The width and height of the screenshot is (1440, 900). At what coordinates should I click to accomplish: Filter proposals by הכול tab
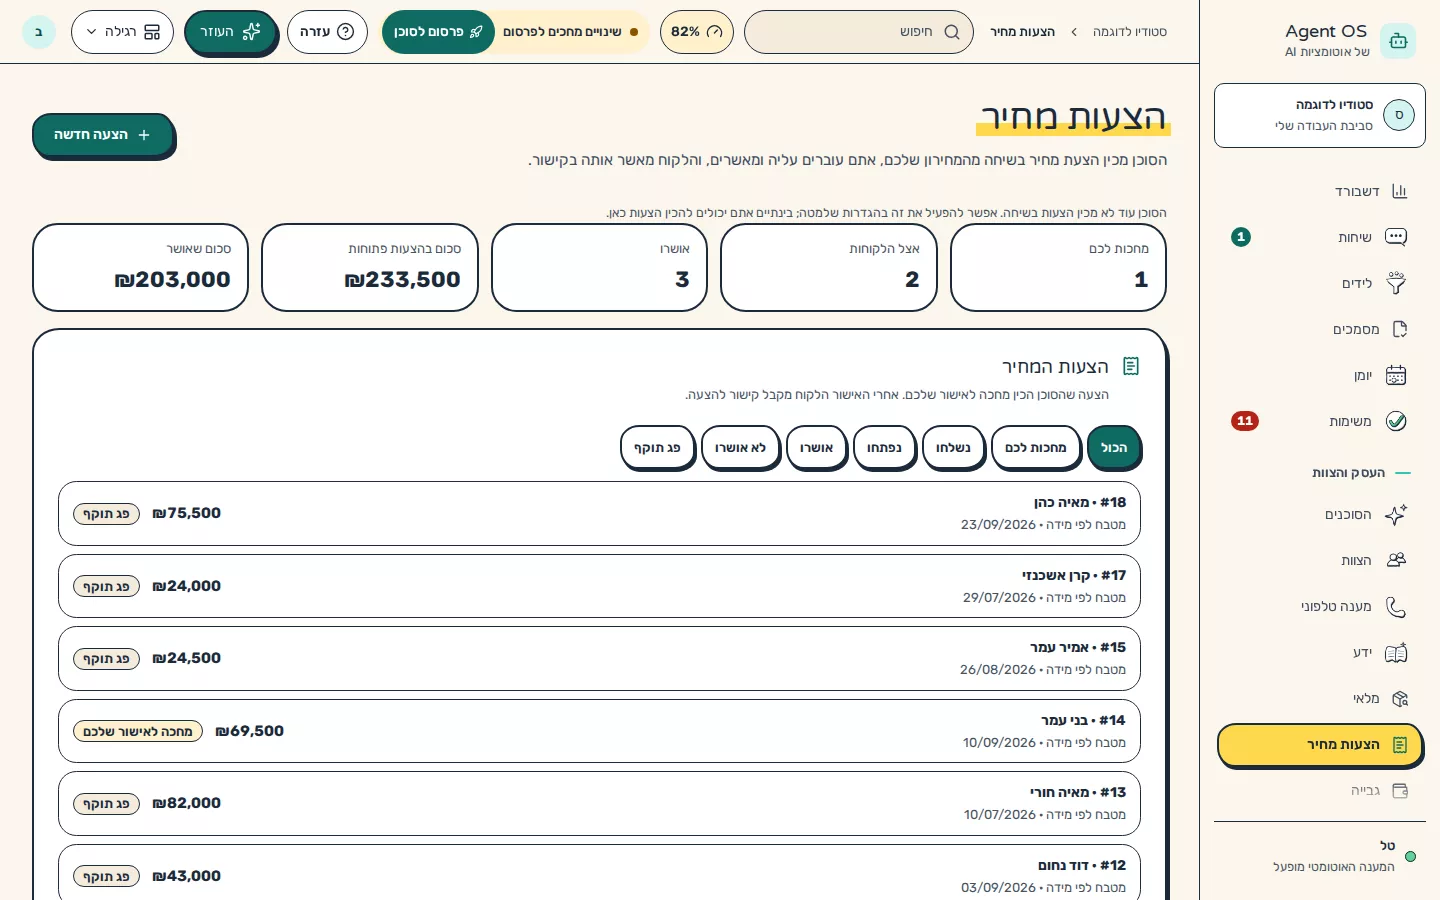1113,447
